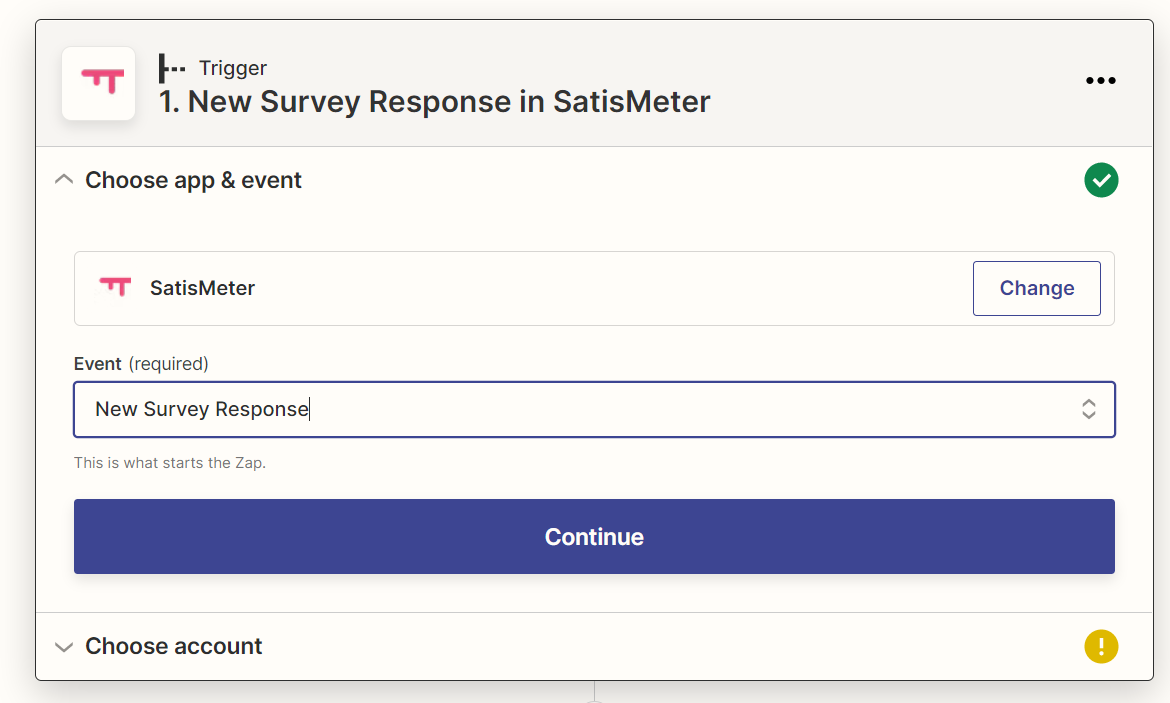Open the Event dropdown arrows
1170x703 pixels.
(1089, 409)
